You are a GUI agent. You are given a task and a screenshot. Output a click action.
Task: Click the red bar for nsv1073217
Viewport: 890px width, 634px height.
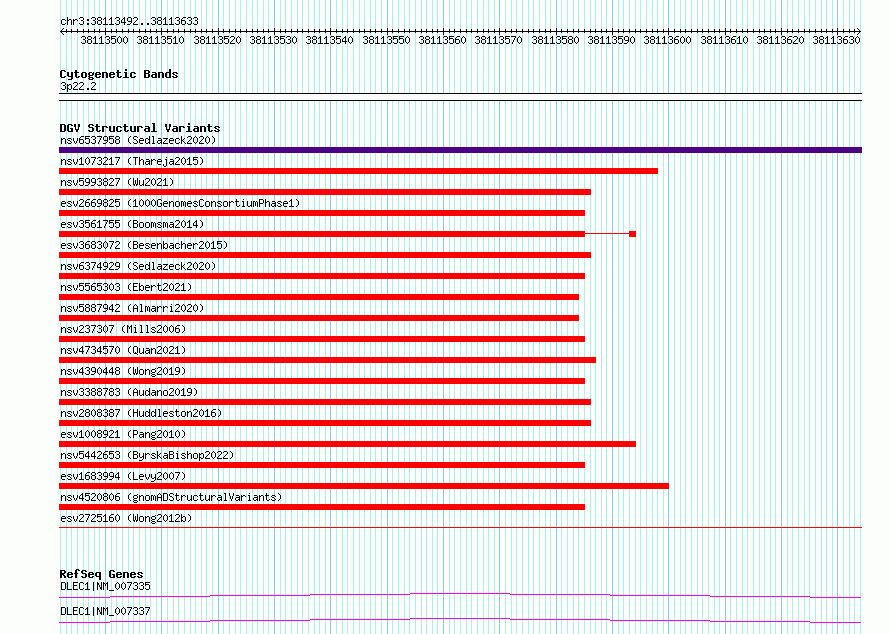pyautogui.click(x=358, y=171)
